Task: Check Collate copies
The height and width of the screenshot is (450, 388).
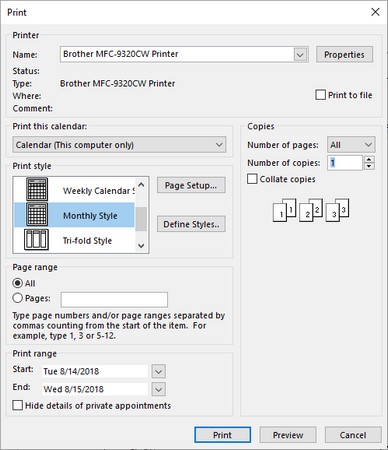Action: tap(252, 179)
